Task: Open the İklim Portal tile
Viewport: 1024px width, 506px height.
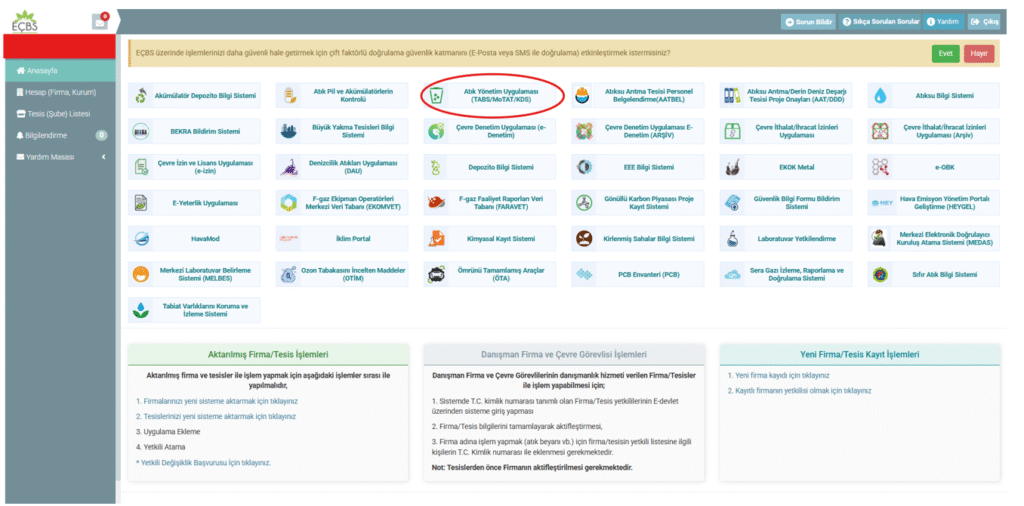Action: [341, 239]
